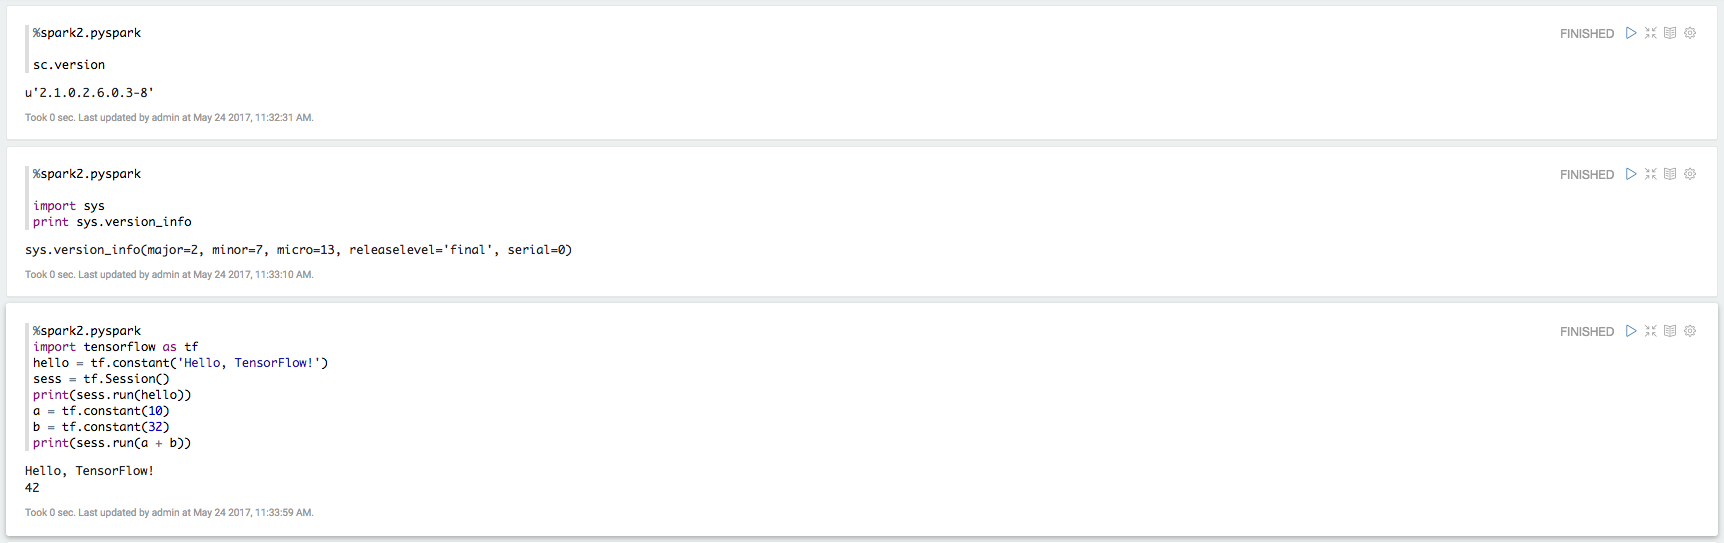Click the 'sess = tf.Session()' code line
This screenshot has height=543, width=1724.
tap(101, 379)
